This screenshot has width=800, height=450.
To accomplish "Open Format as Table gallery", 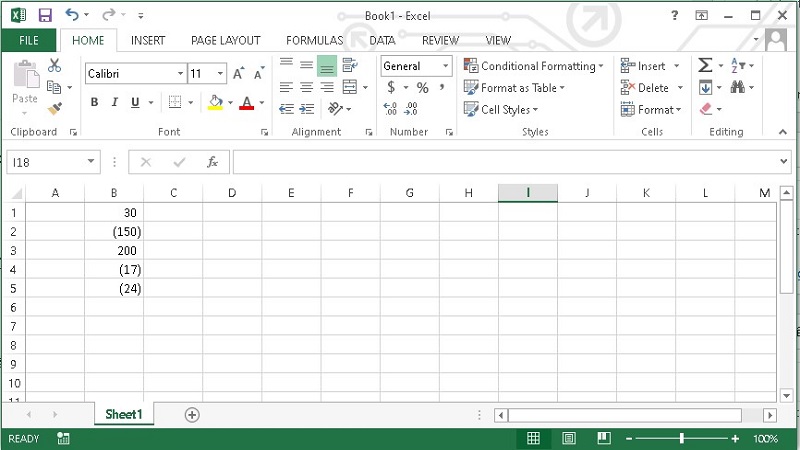I will click(x=514, y=88).
